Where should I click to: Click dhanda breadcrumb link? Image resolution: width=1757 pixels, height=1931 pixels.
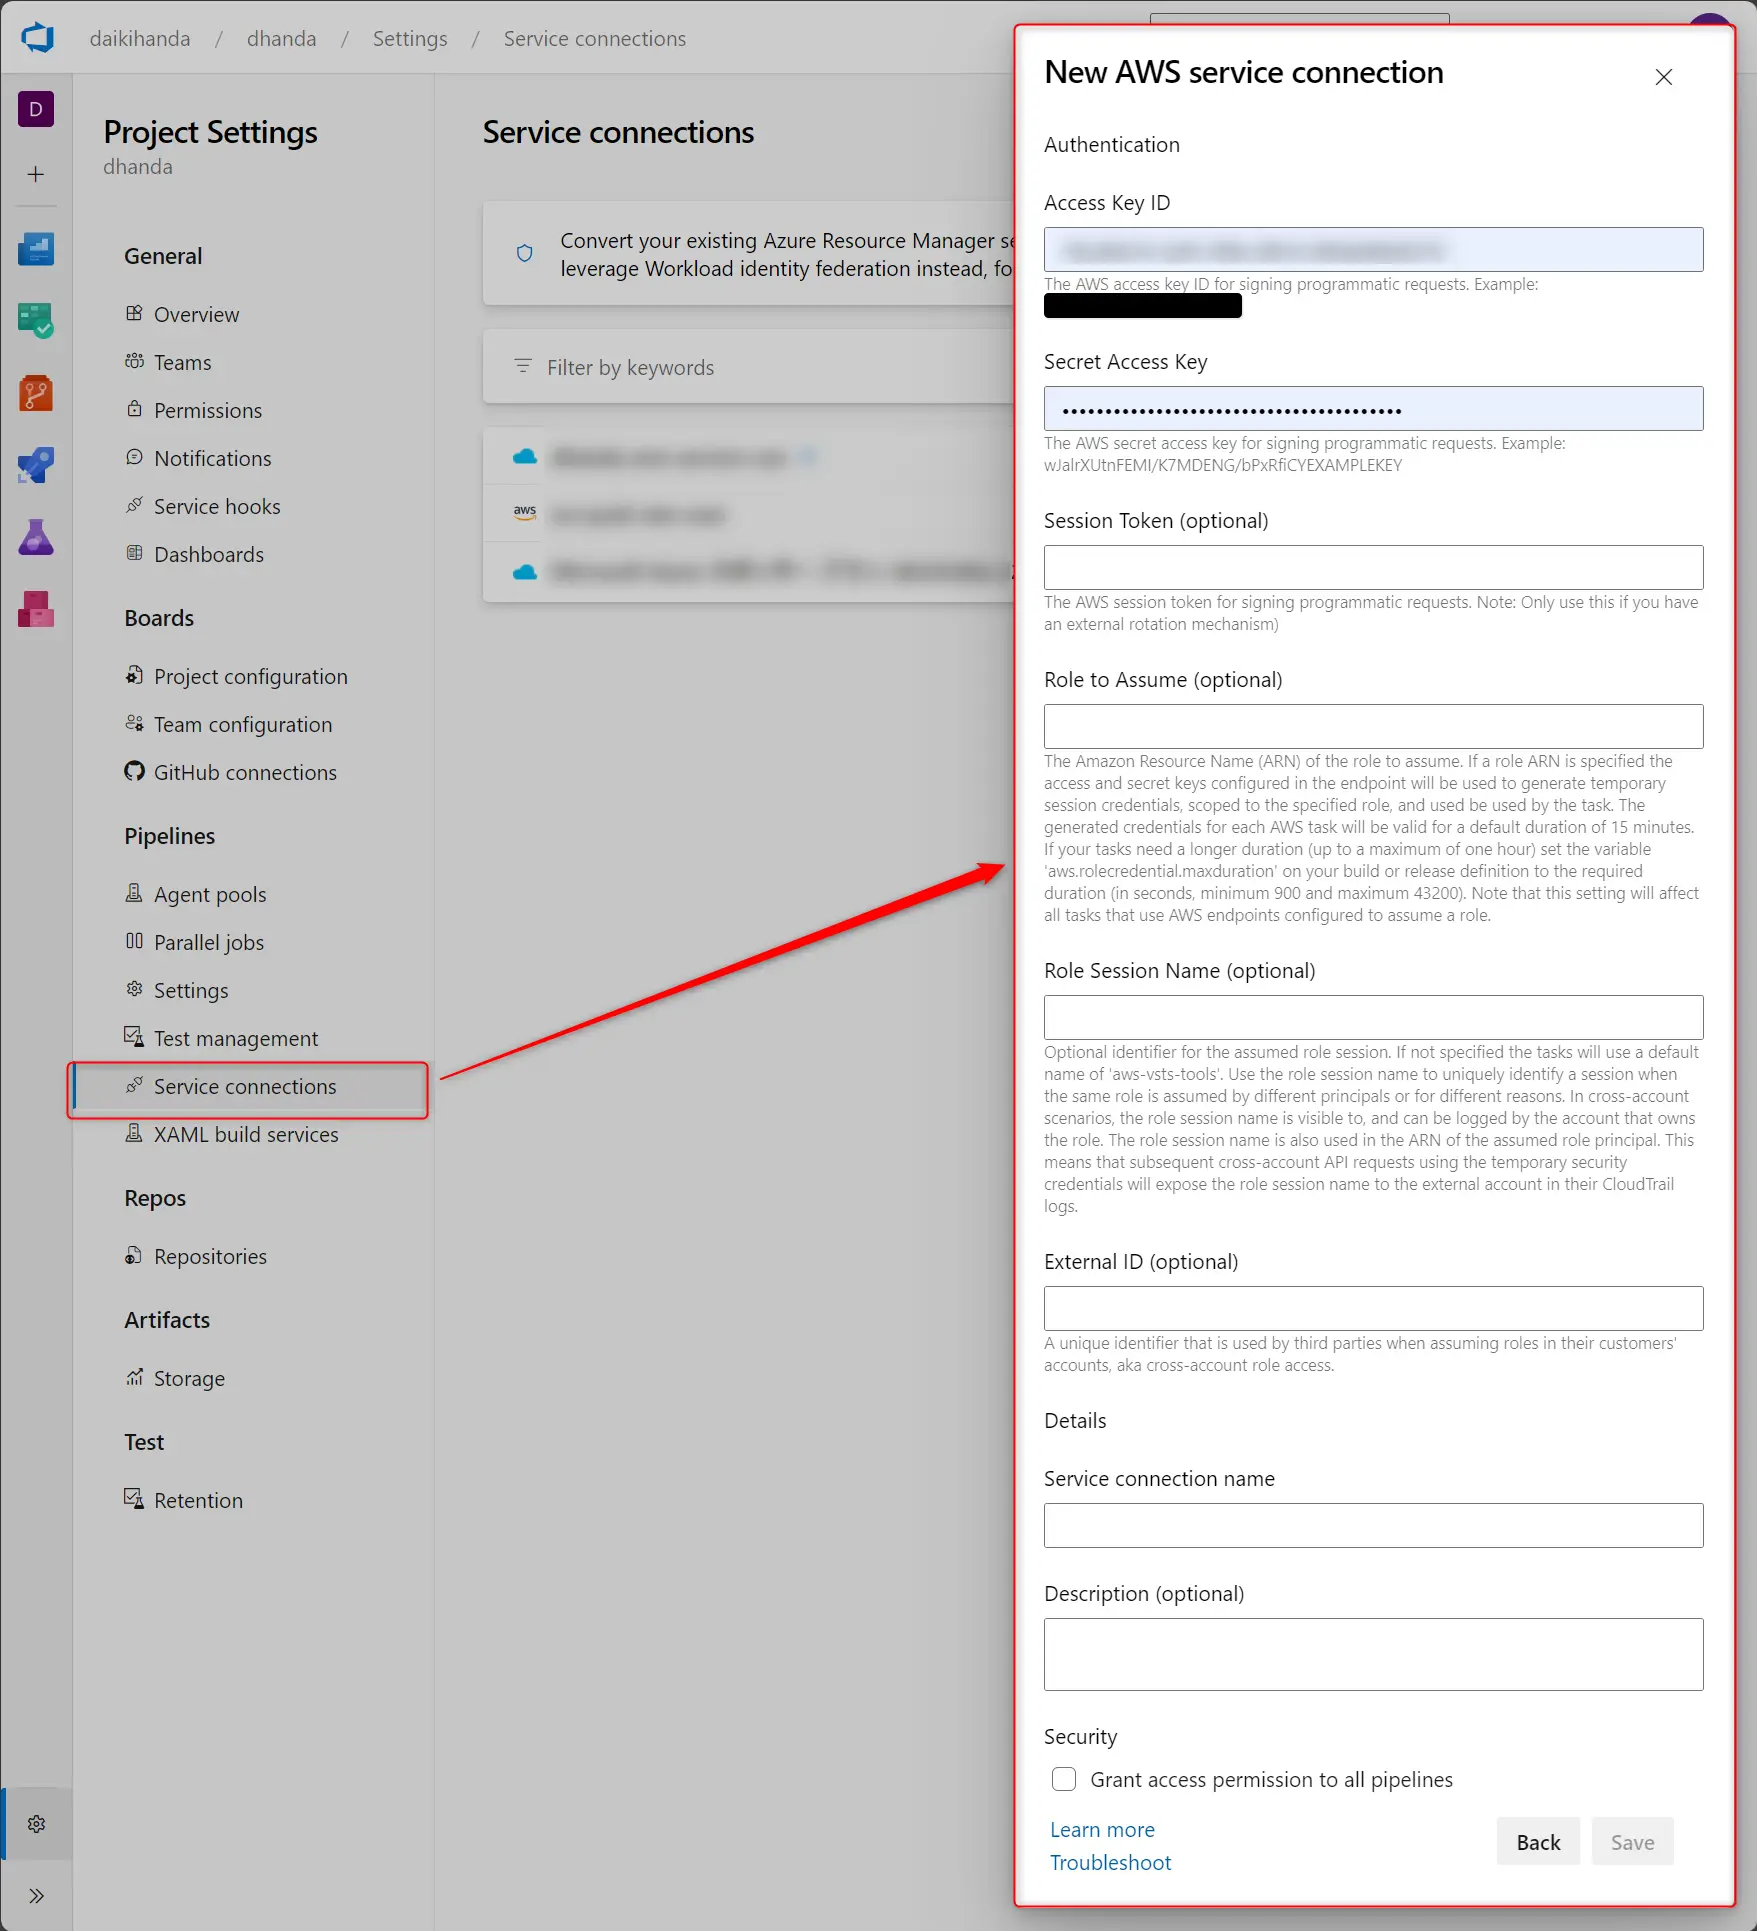(282, 38)
